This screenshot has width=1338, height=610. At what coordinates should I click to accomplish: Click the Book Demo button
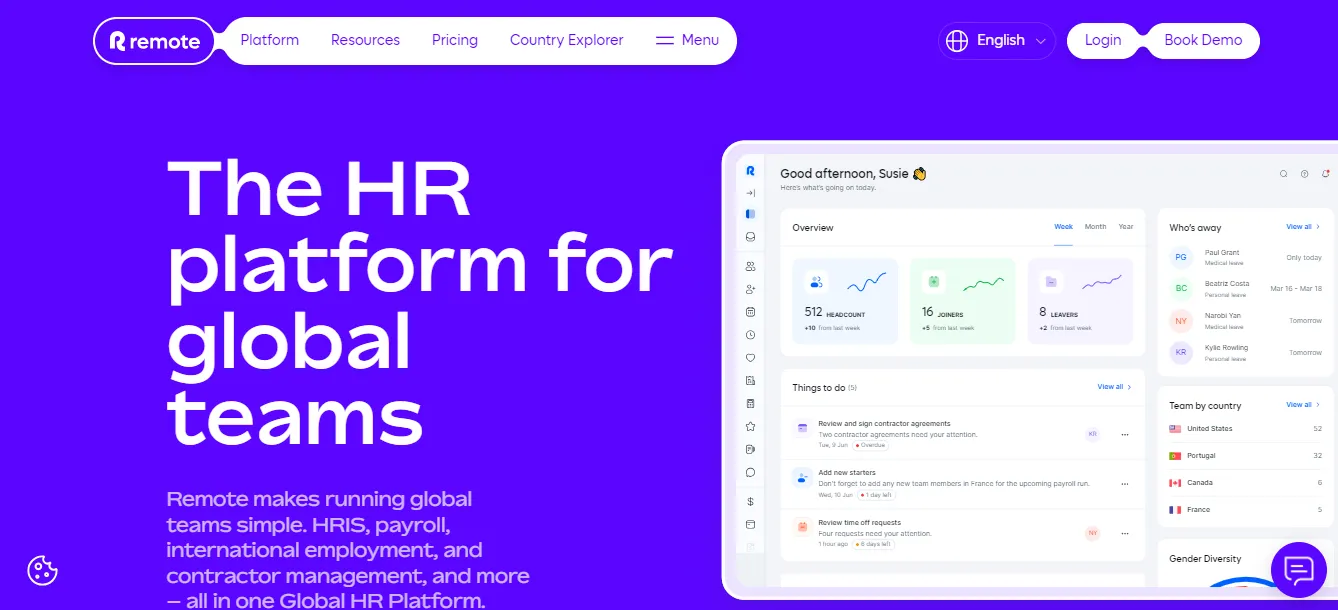point(1203,41)
